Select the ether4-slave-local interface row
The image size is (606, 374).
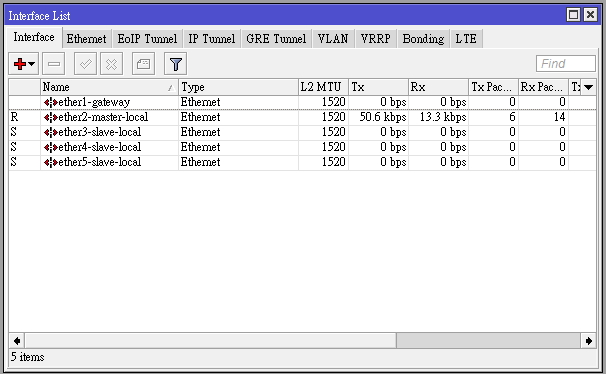tap(302, 147)
